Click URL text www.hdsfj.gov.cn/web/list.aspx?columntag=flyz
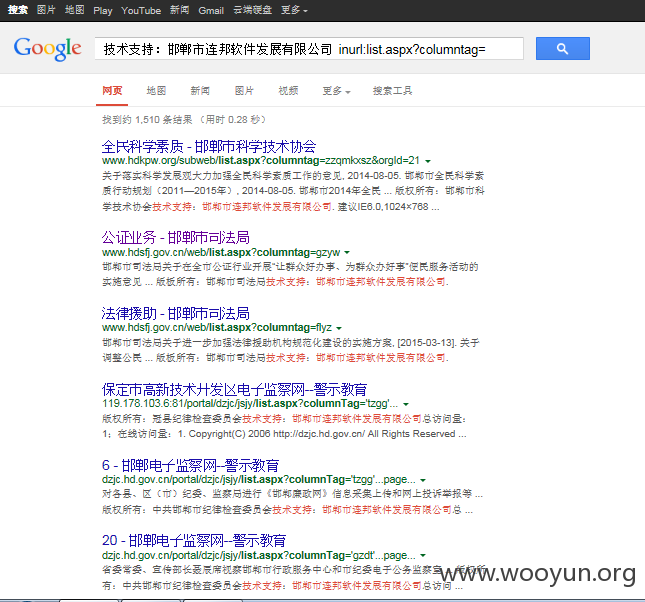This screenshot has width=645, height=602. [217, 328]
